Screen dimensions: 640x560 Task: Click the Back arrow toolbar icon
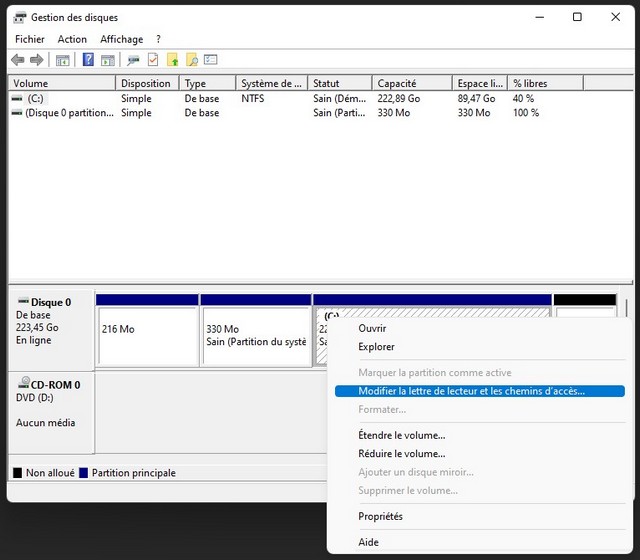tap(20, 60)
